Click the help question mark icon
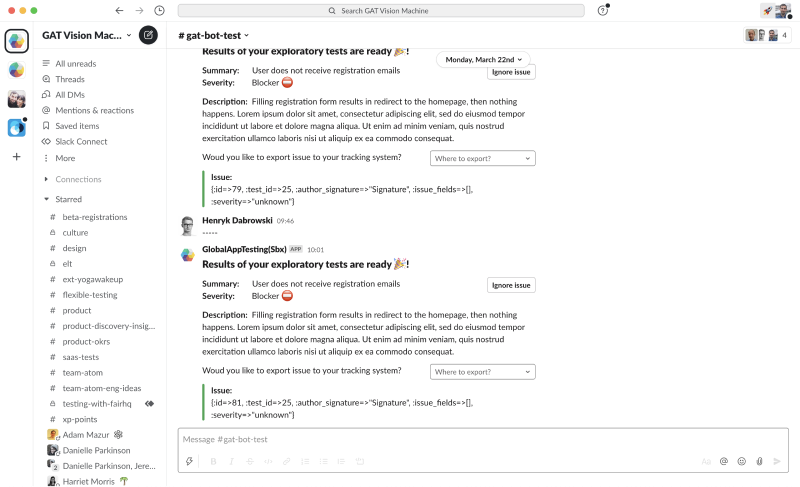Image resolution: width=800 pixels, height=487 pixels. pos(603,11)
